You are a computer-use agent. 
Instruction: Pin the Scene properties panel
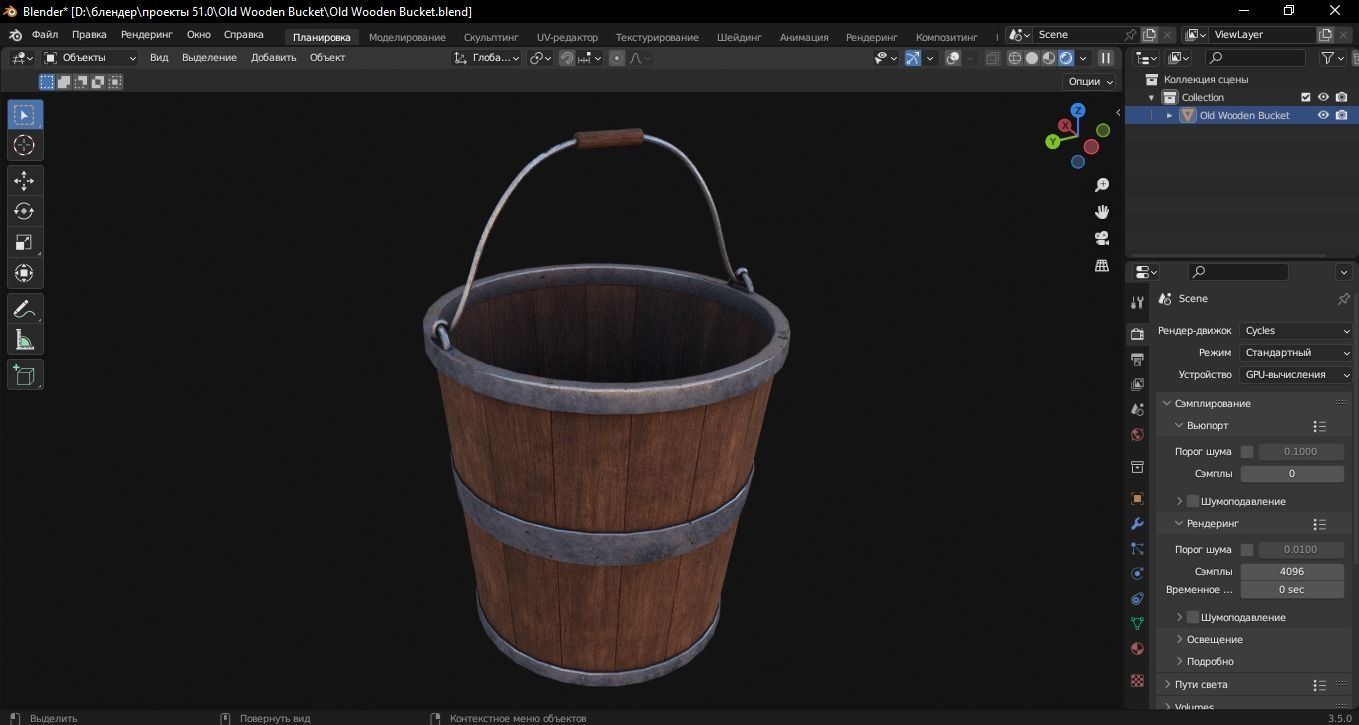tap(1343, 299)
